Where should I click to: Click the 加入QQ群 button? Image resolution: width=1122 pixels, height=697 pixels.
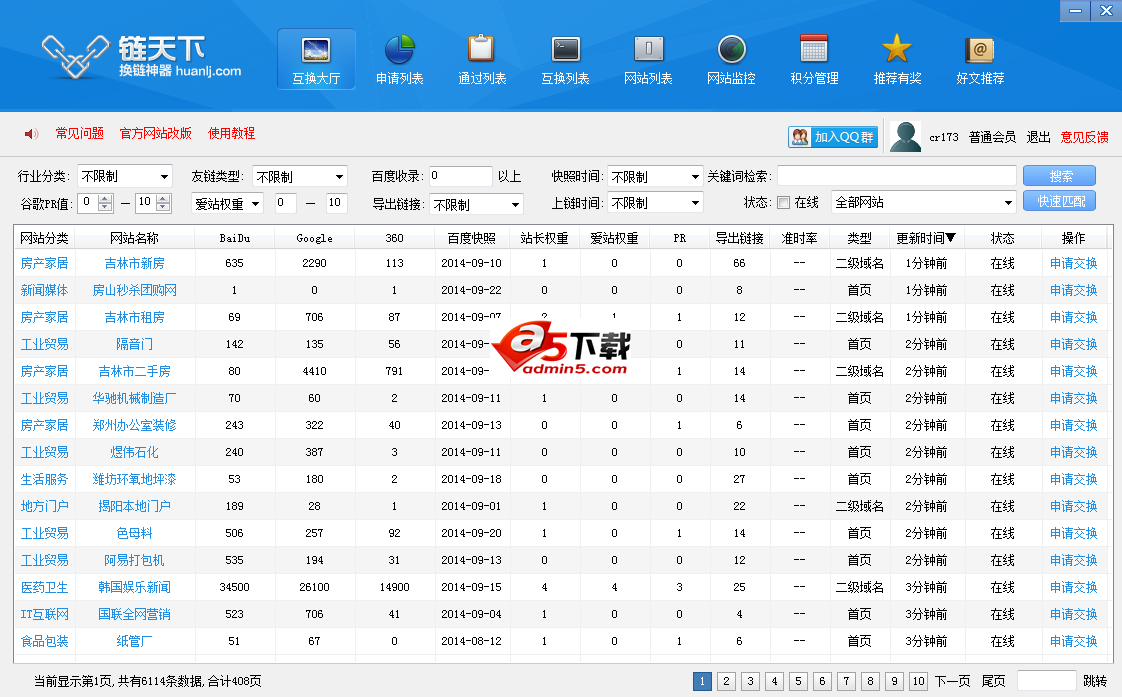[x=833, y=137]
